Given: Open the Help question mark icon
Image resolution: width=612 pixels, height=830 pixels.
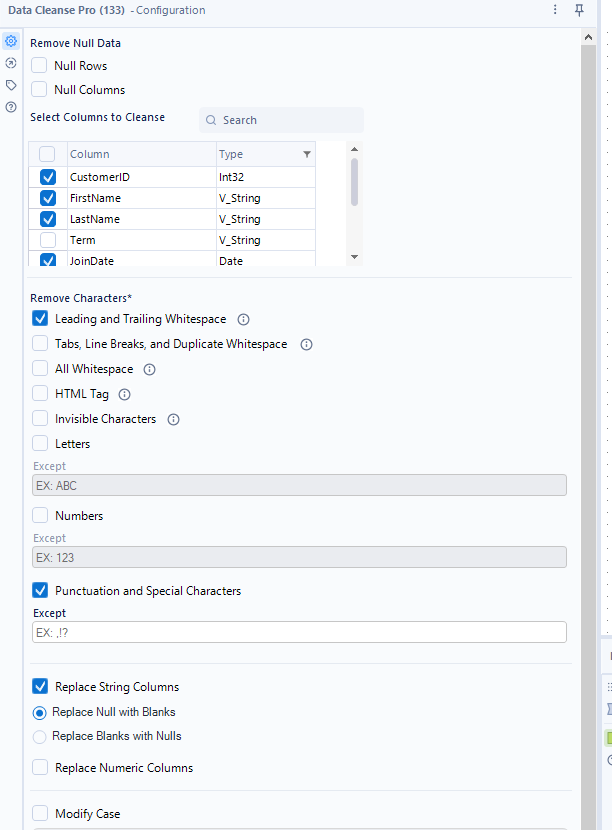Looking at the screenshot, I should (11, 107).
